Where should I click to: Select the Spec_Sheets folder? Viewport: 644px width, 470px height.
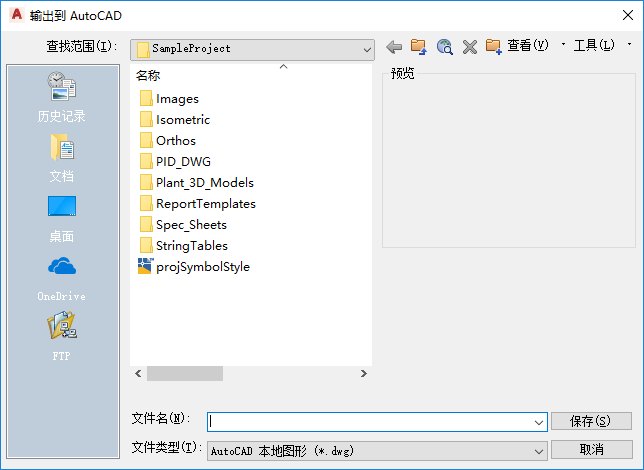(183, 224)
